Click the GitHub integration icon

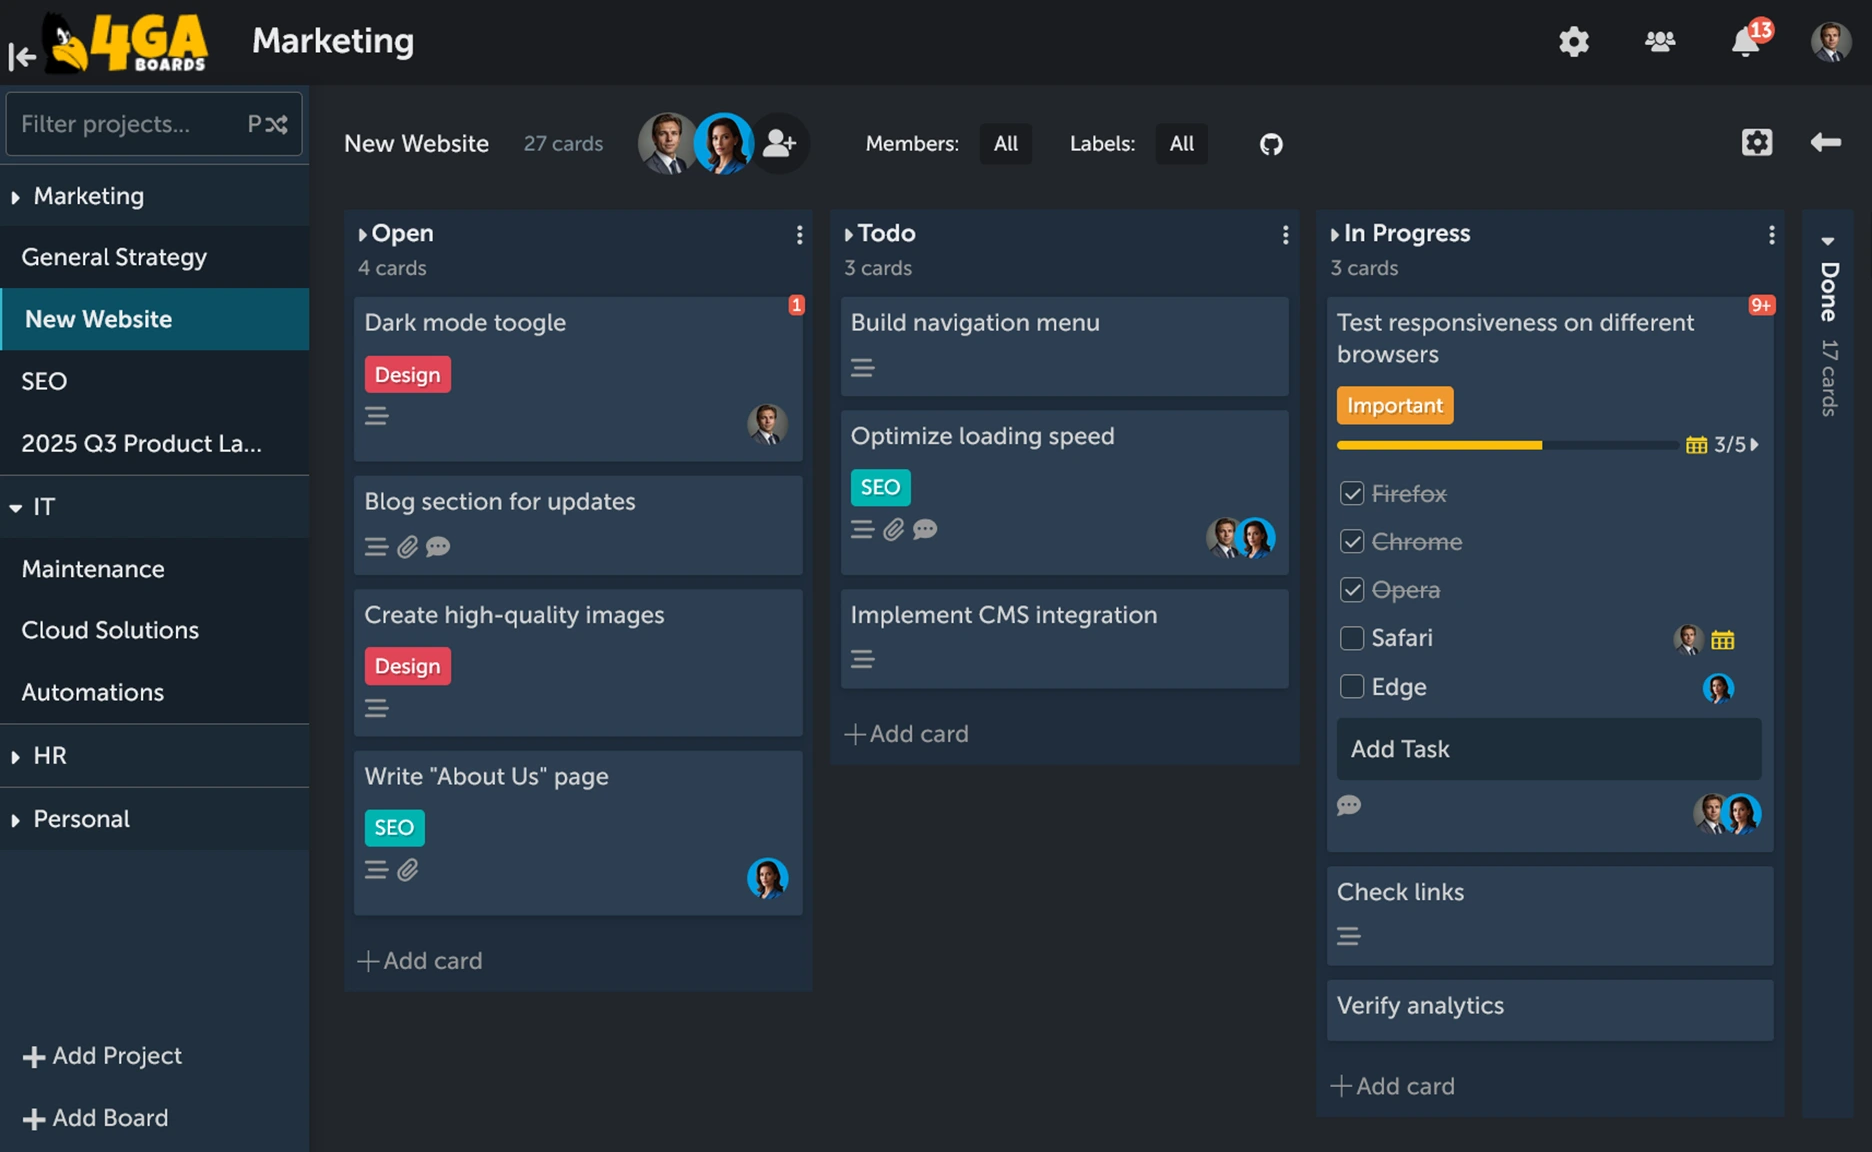[1270, 143]
